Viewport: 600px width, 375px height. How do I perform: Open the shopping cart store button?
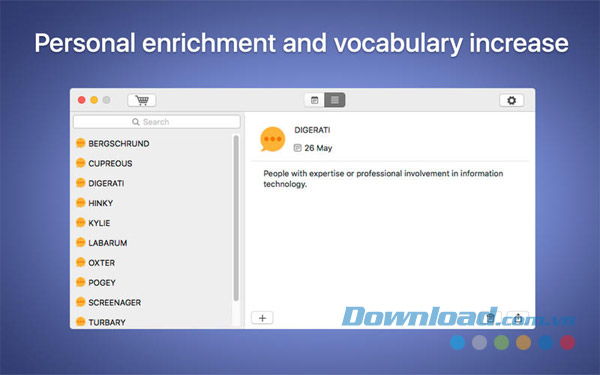pos(142,100)
